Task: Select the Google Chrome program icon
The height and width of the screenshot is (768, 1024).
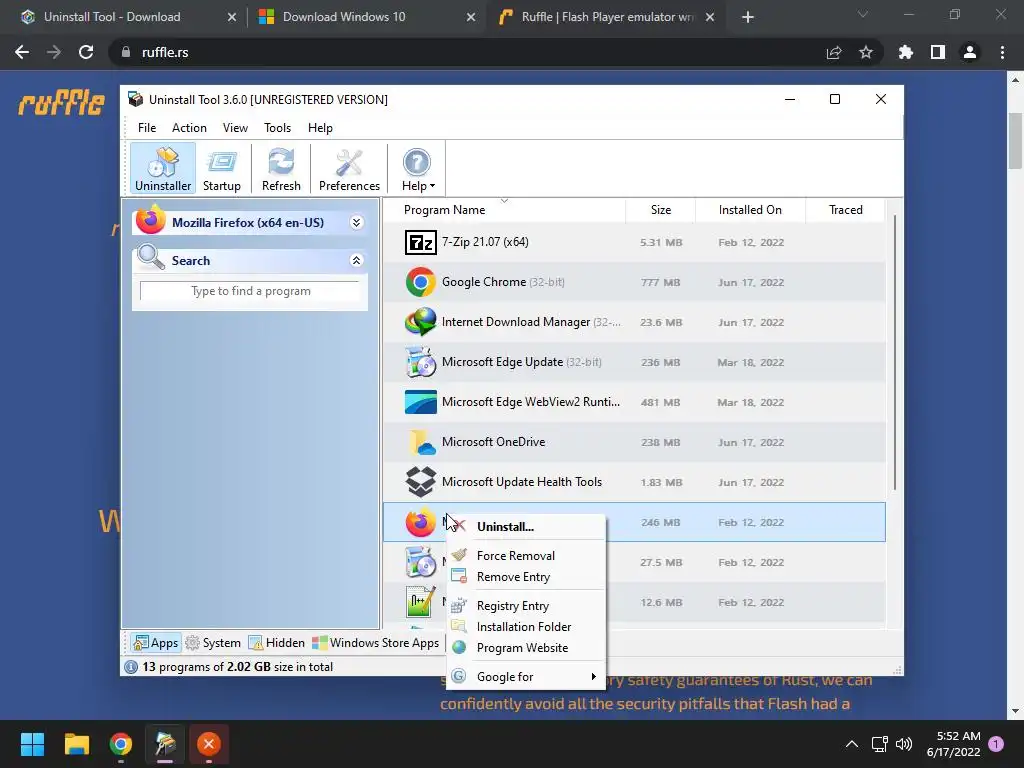Action: pyautogui.click(x=420, y=282)
